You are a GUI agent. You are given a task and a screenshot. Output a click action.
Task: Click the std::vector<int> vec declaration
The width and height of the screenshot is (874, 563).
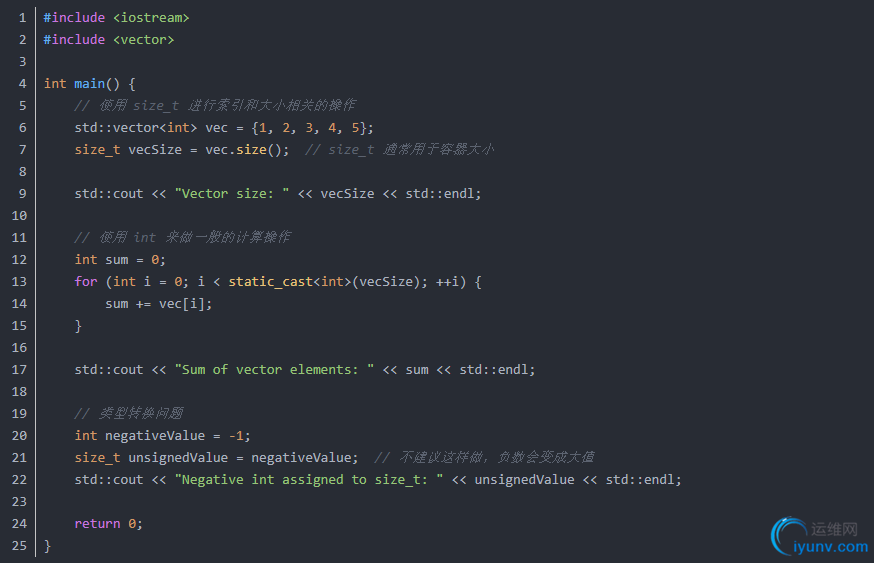(x=224, y=128)
